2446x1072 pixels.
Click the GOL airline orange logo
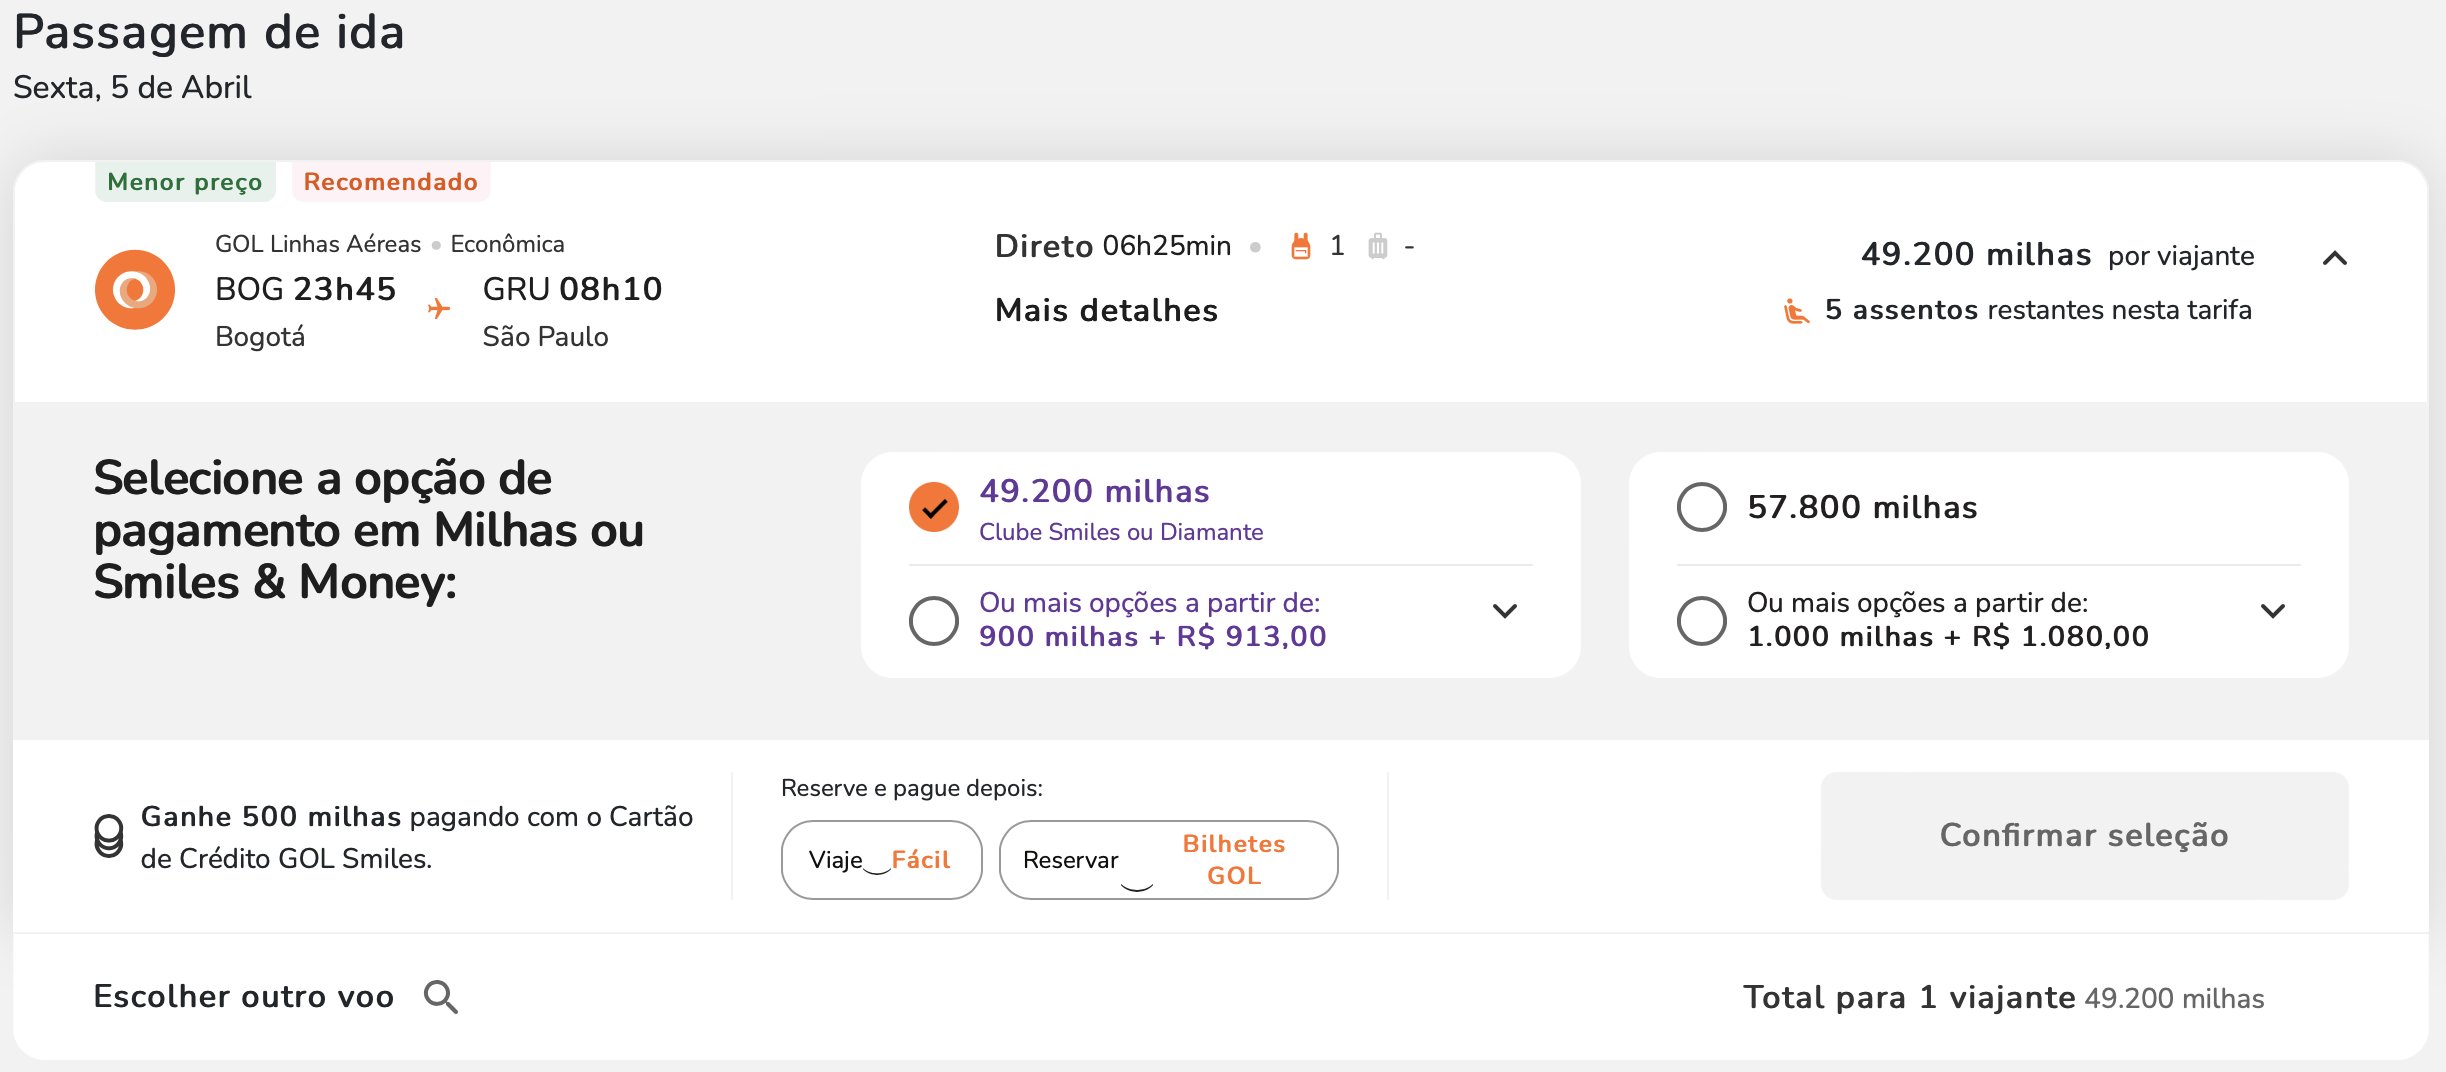[135, 290]
